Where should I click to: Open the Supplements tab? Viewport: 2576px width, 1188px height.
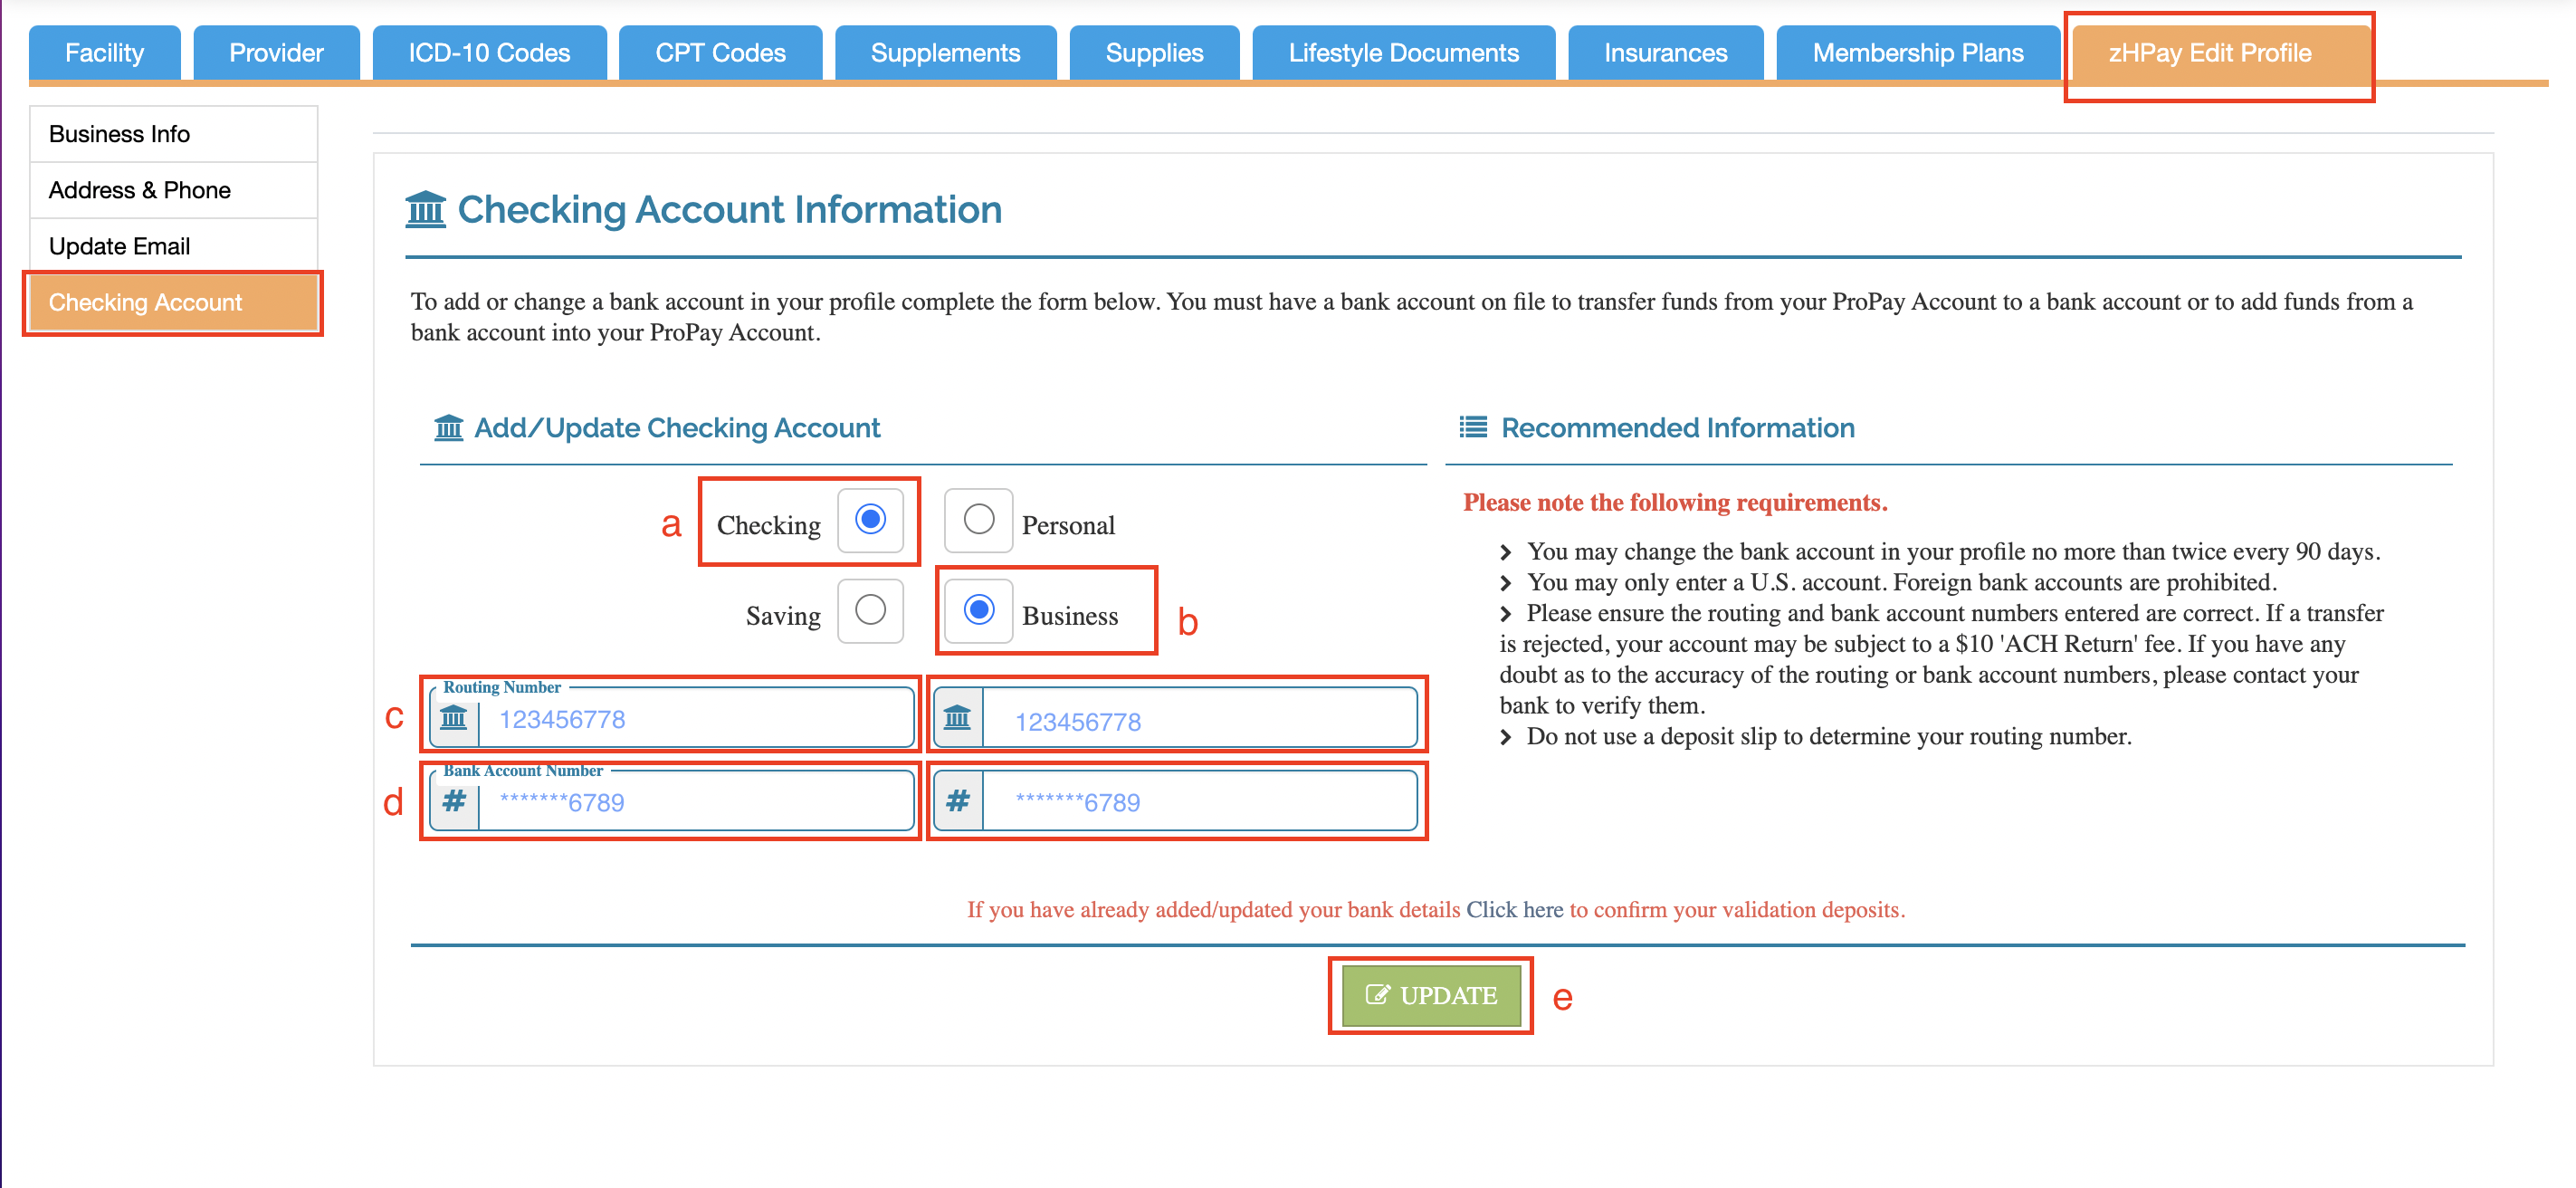point(945,53)
